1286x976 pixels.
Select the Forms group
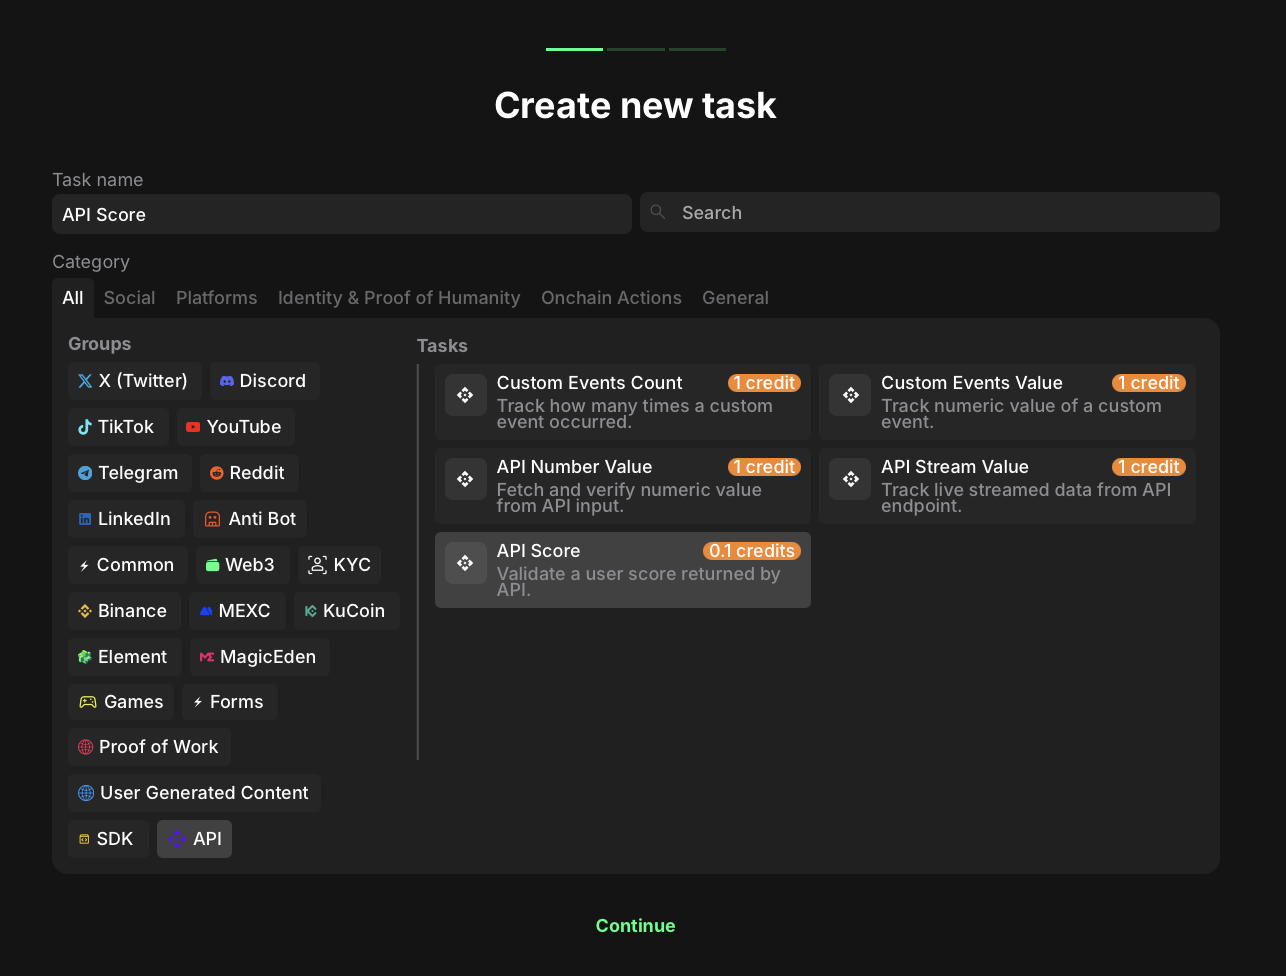[230, 702]
